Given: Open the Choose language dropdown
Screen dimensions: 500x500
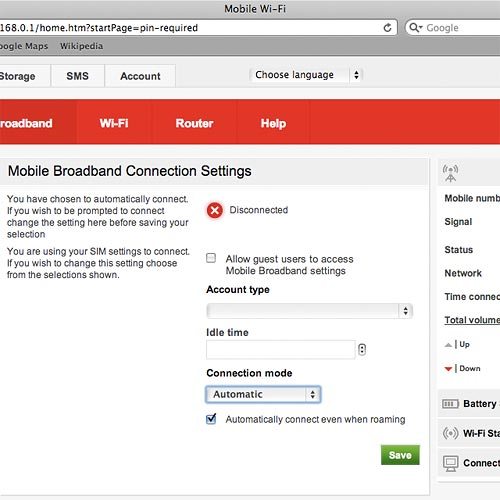Looking at the screenshot, I should 305,75.
